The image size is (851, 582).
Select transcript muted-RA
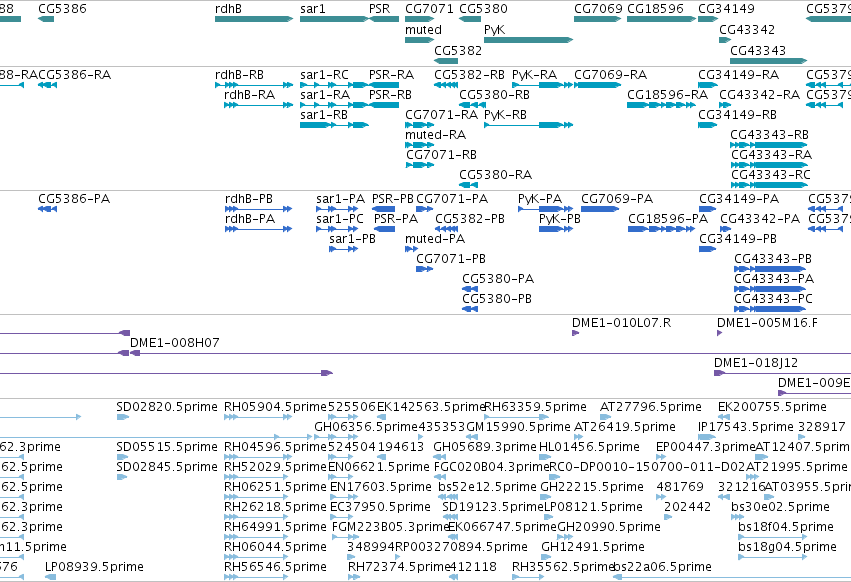click(435, 135)
